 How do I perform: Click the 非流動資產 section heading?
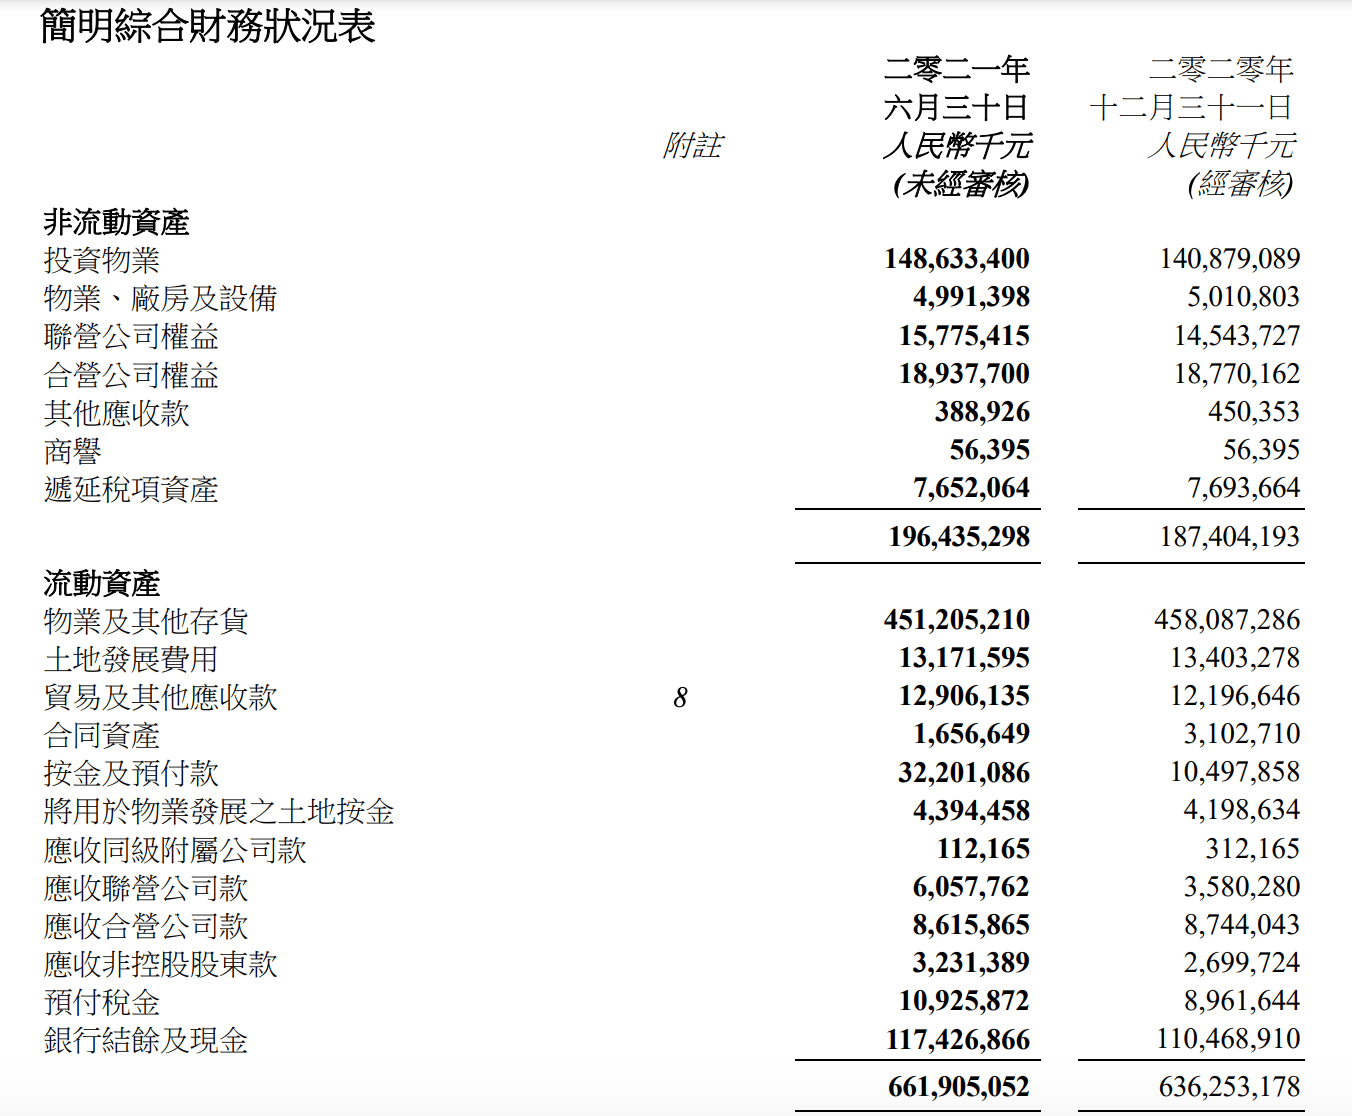tap(116, 222)
